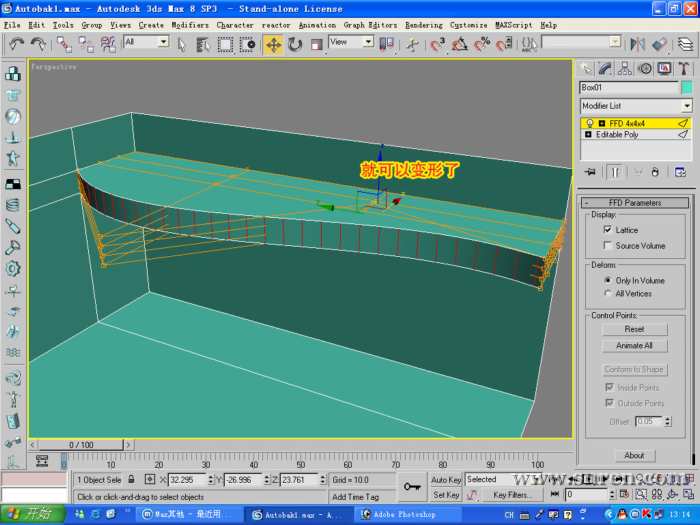The width and height of the screenshot is (700, 525).
Task: Open the Utilities hammer tab
Action: click(x=683, y=69)
